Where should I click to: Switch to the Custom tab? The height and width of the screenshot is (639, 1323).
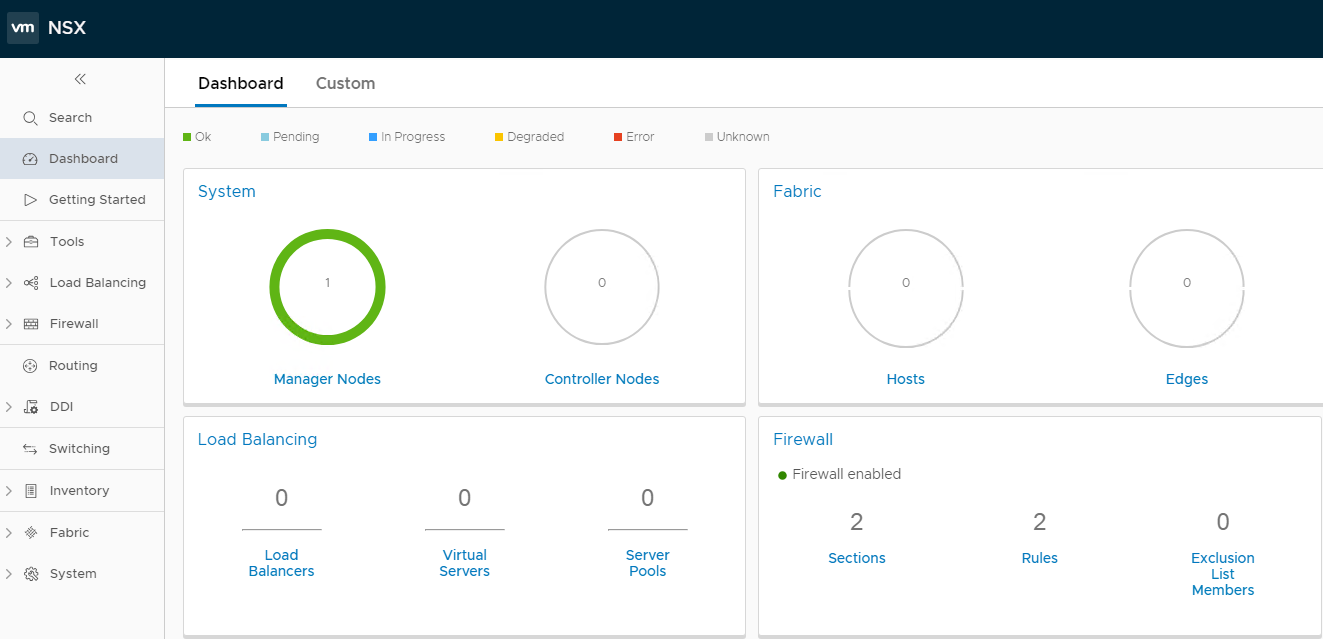coord(345,84)
